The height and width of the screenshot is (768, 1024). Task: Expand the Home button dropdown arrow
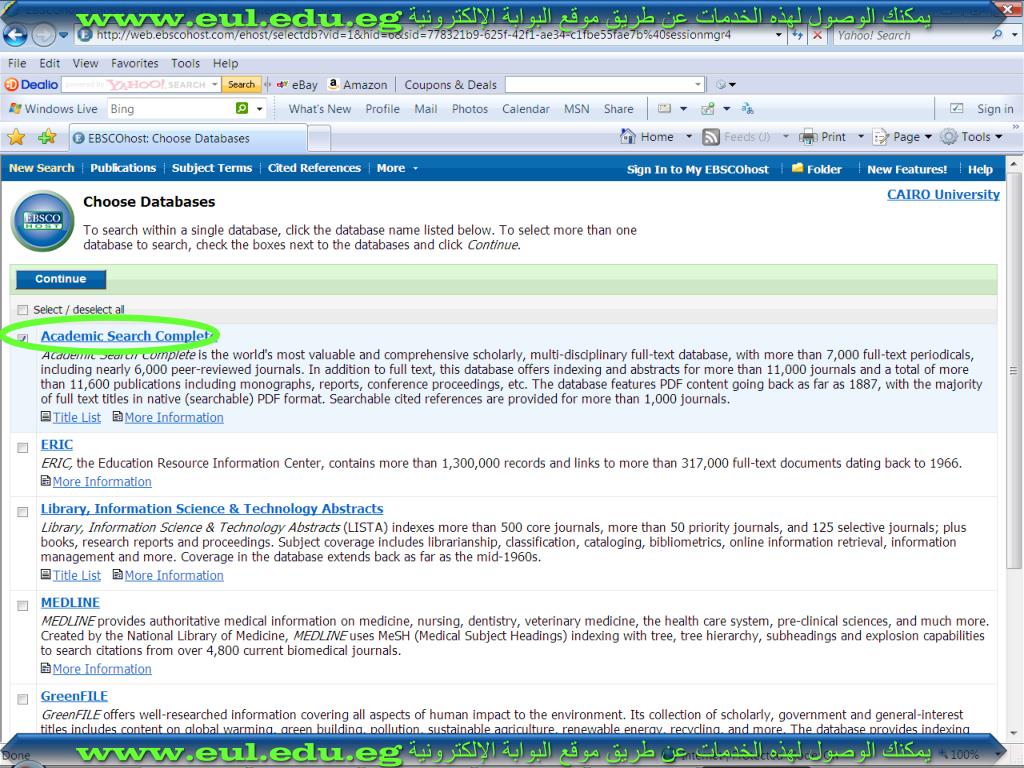coord(688,137)
